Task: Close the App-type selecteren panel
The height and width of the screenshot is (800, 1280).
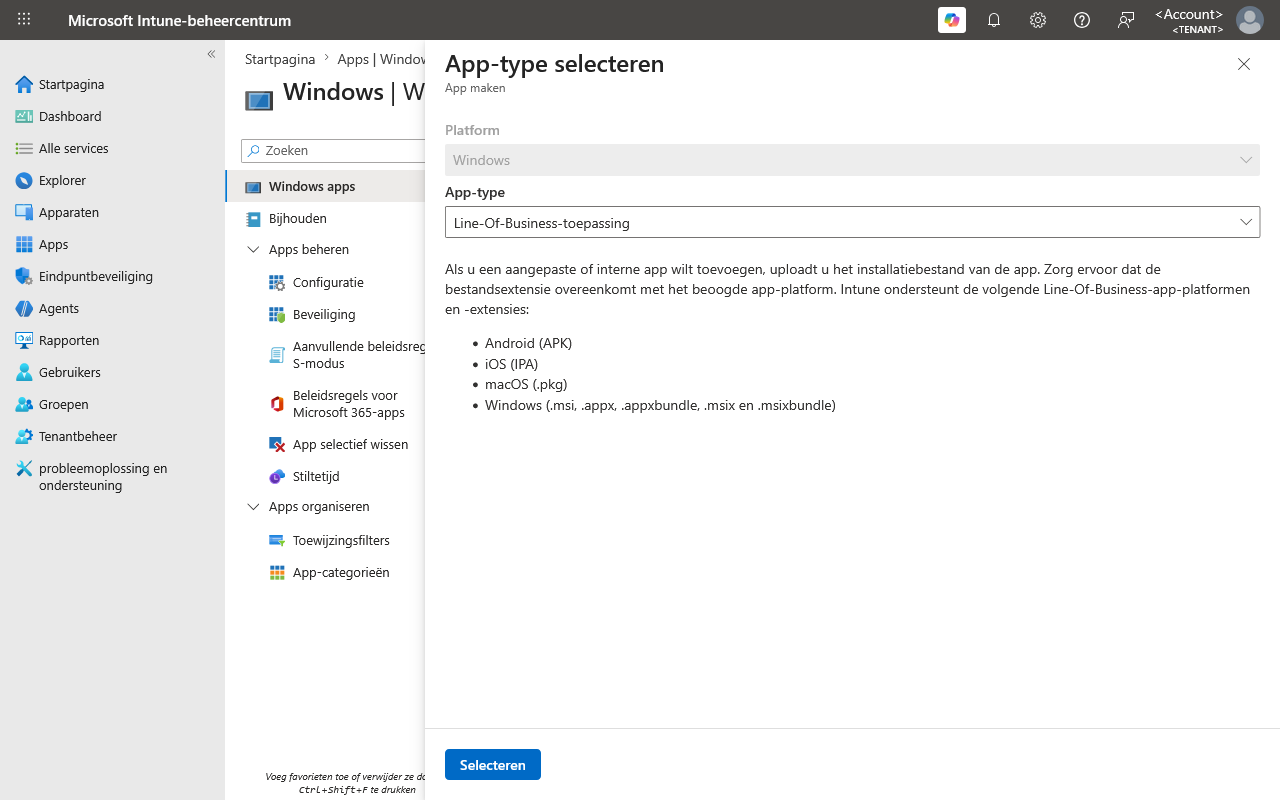Action: [1244, 64]
